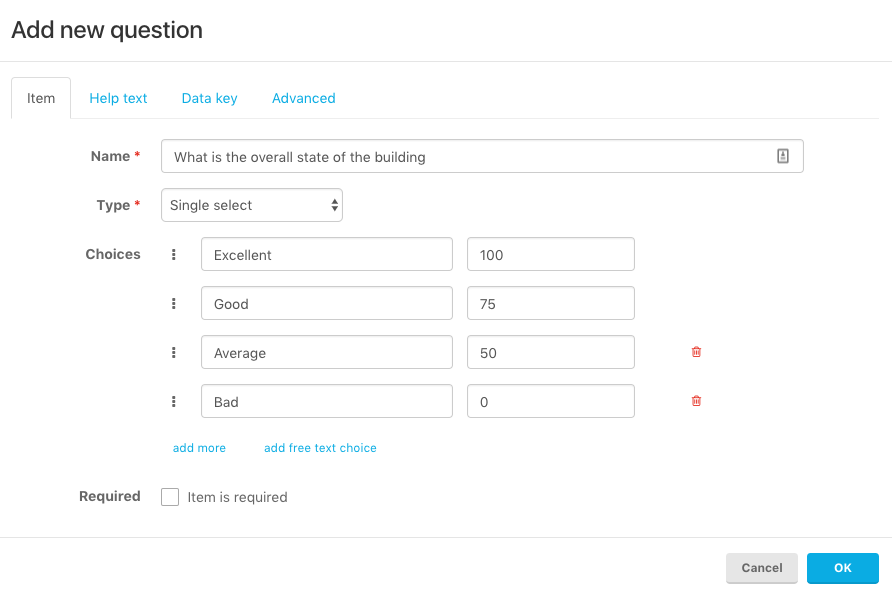Delete the Average choice with trash icon
This screenshot has width=892, height=595.
point(696,352)
